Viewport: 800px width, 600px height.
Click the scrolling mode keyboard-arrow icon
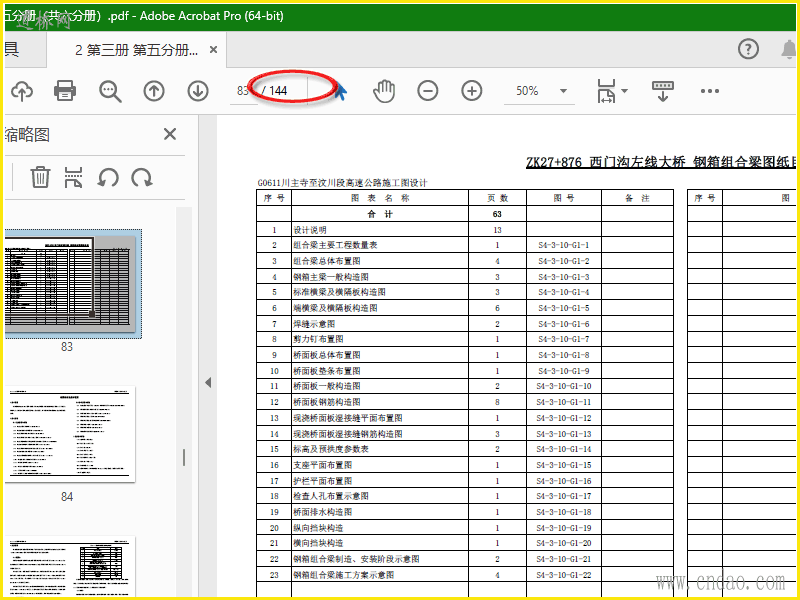663,91
